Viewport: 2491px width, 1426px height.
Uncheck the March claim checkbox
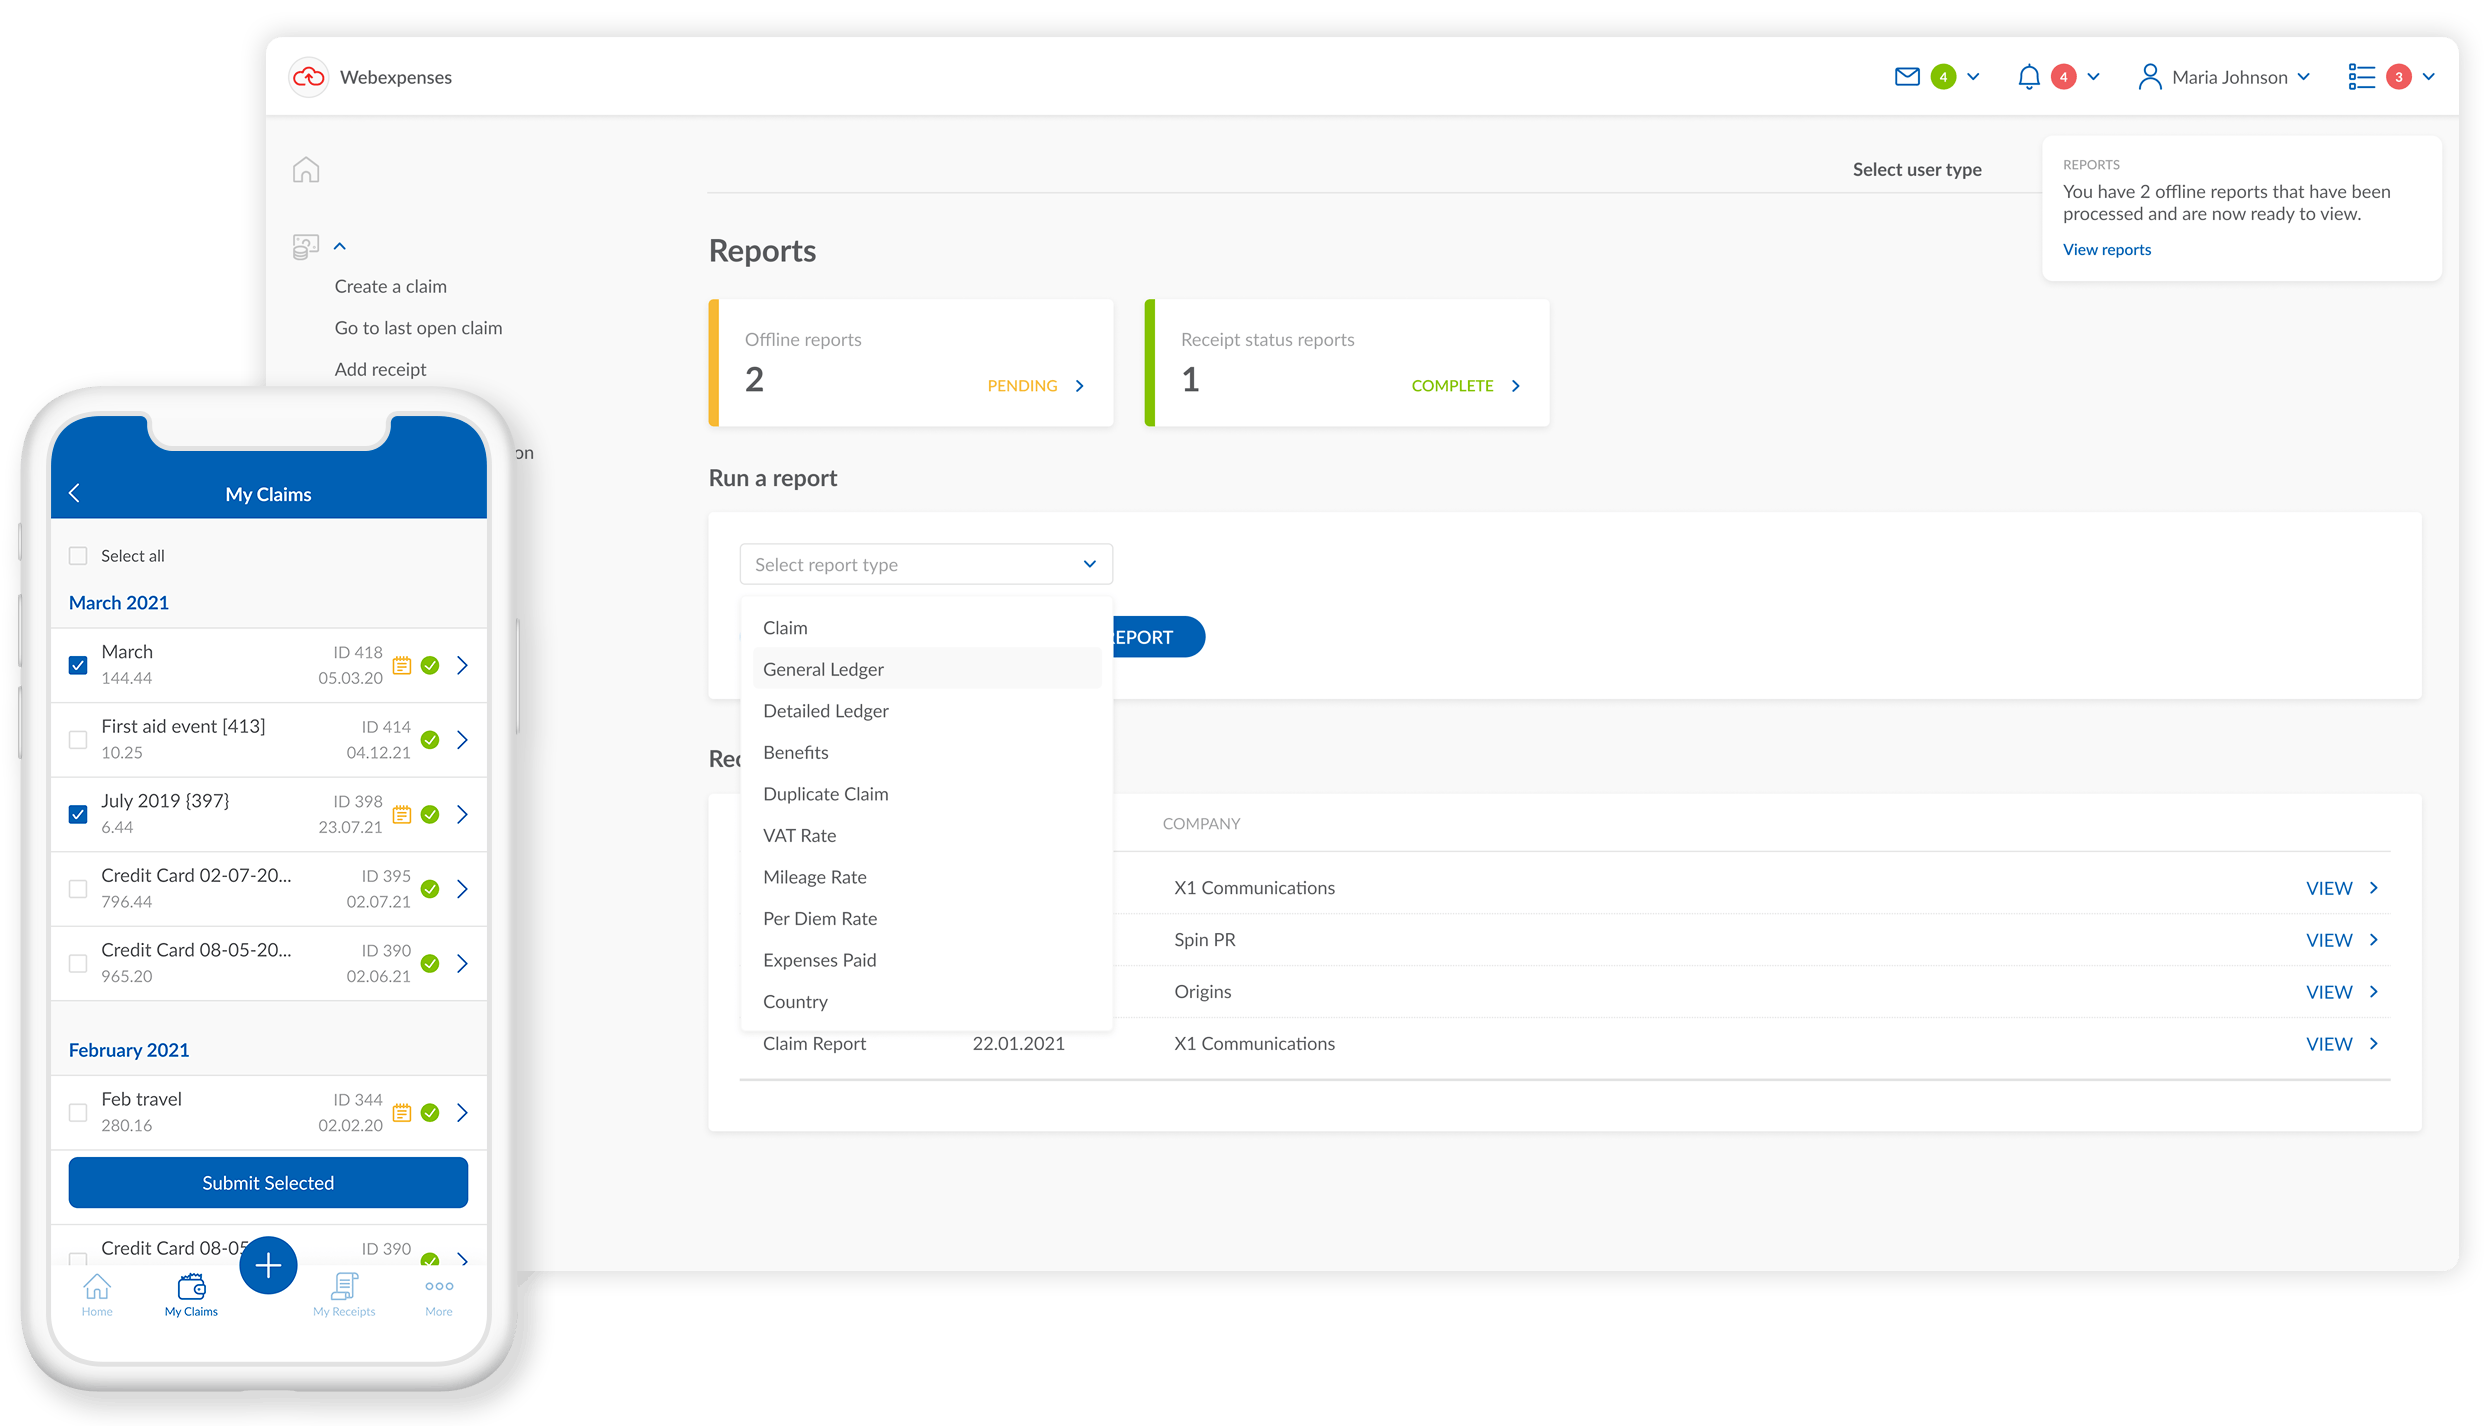(78, 665)
